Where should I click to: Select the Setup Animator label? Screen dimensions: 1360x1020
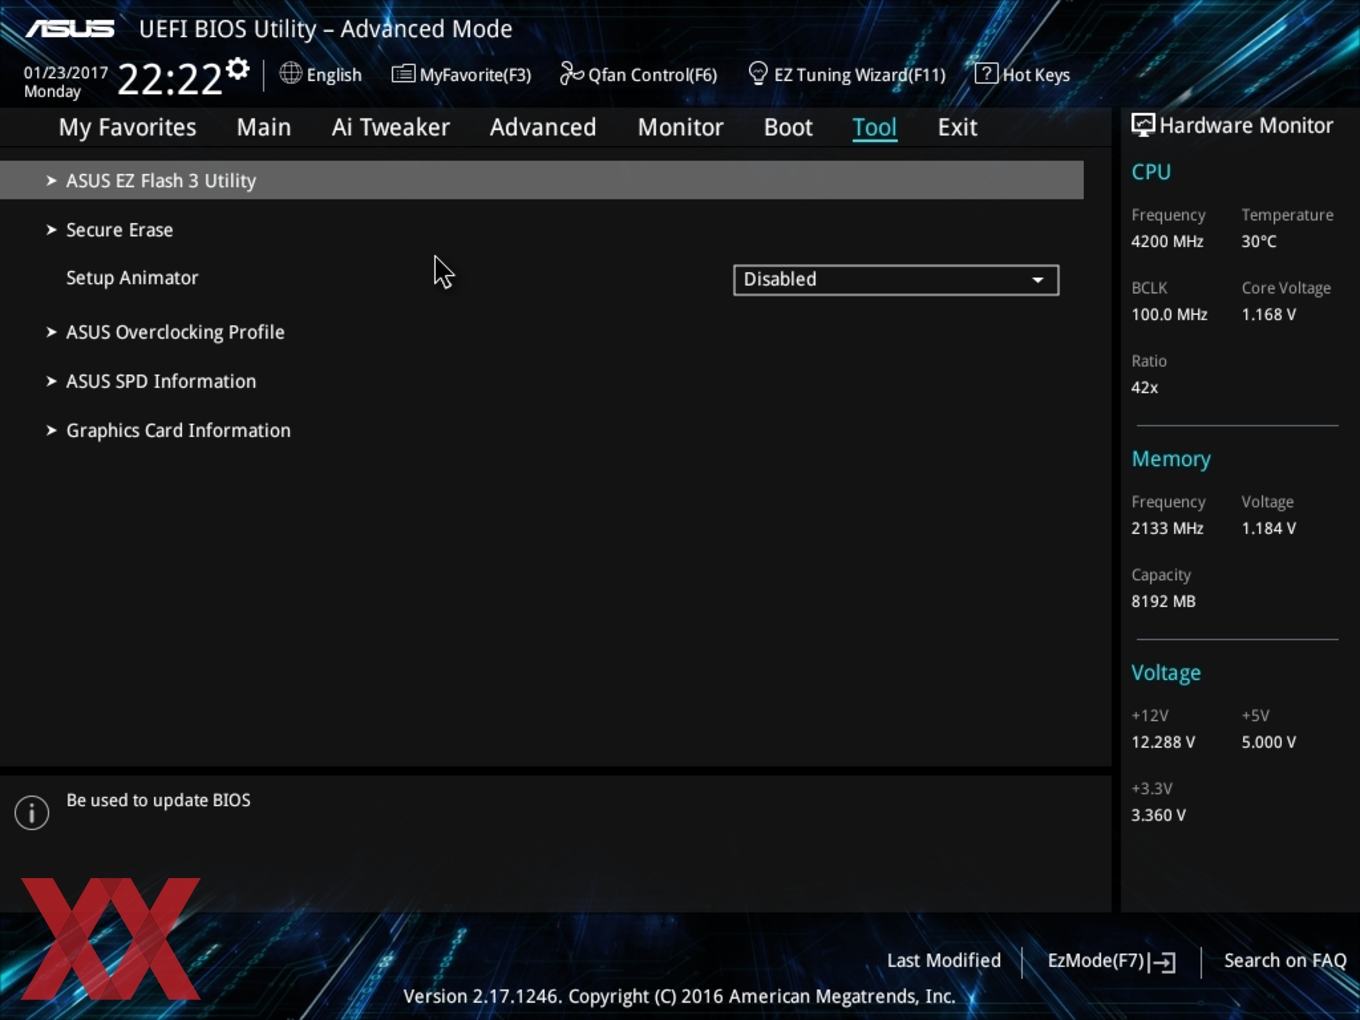point(132,278)
